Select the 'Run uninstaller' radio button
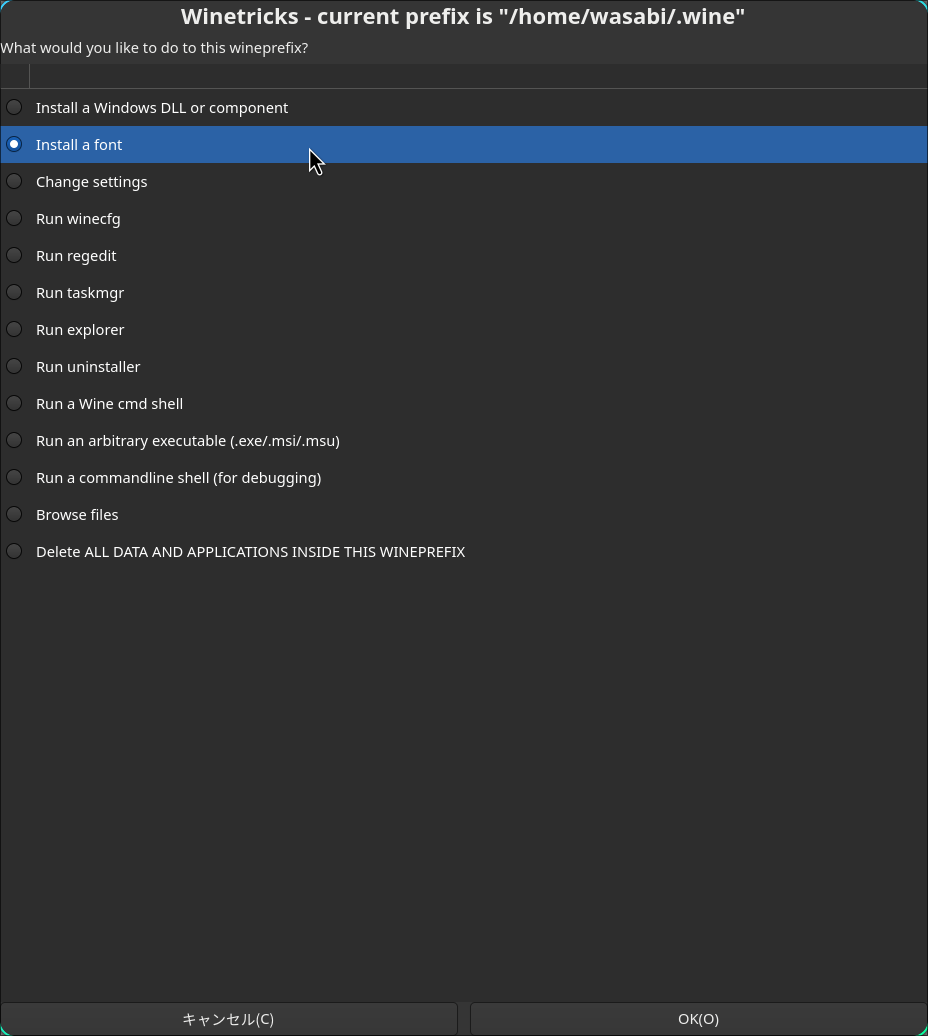928x1036 pixels. (x=14, y=366)
